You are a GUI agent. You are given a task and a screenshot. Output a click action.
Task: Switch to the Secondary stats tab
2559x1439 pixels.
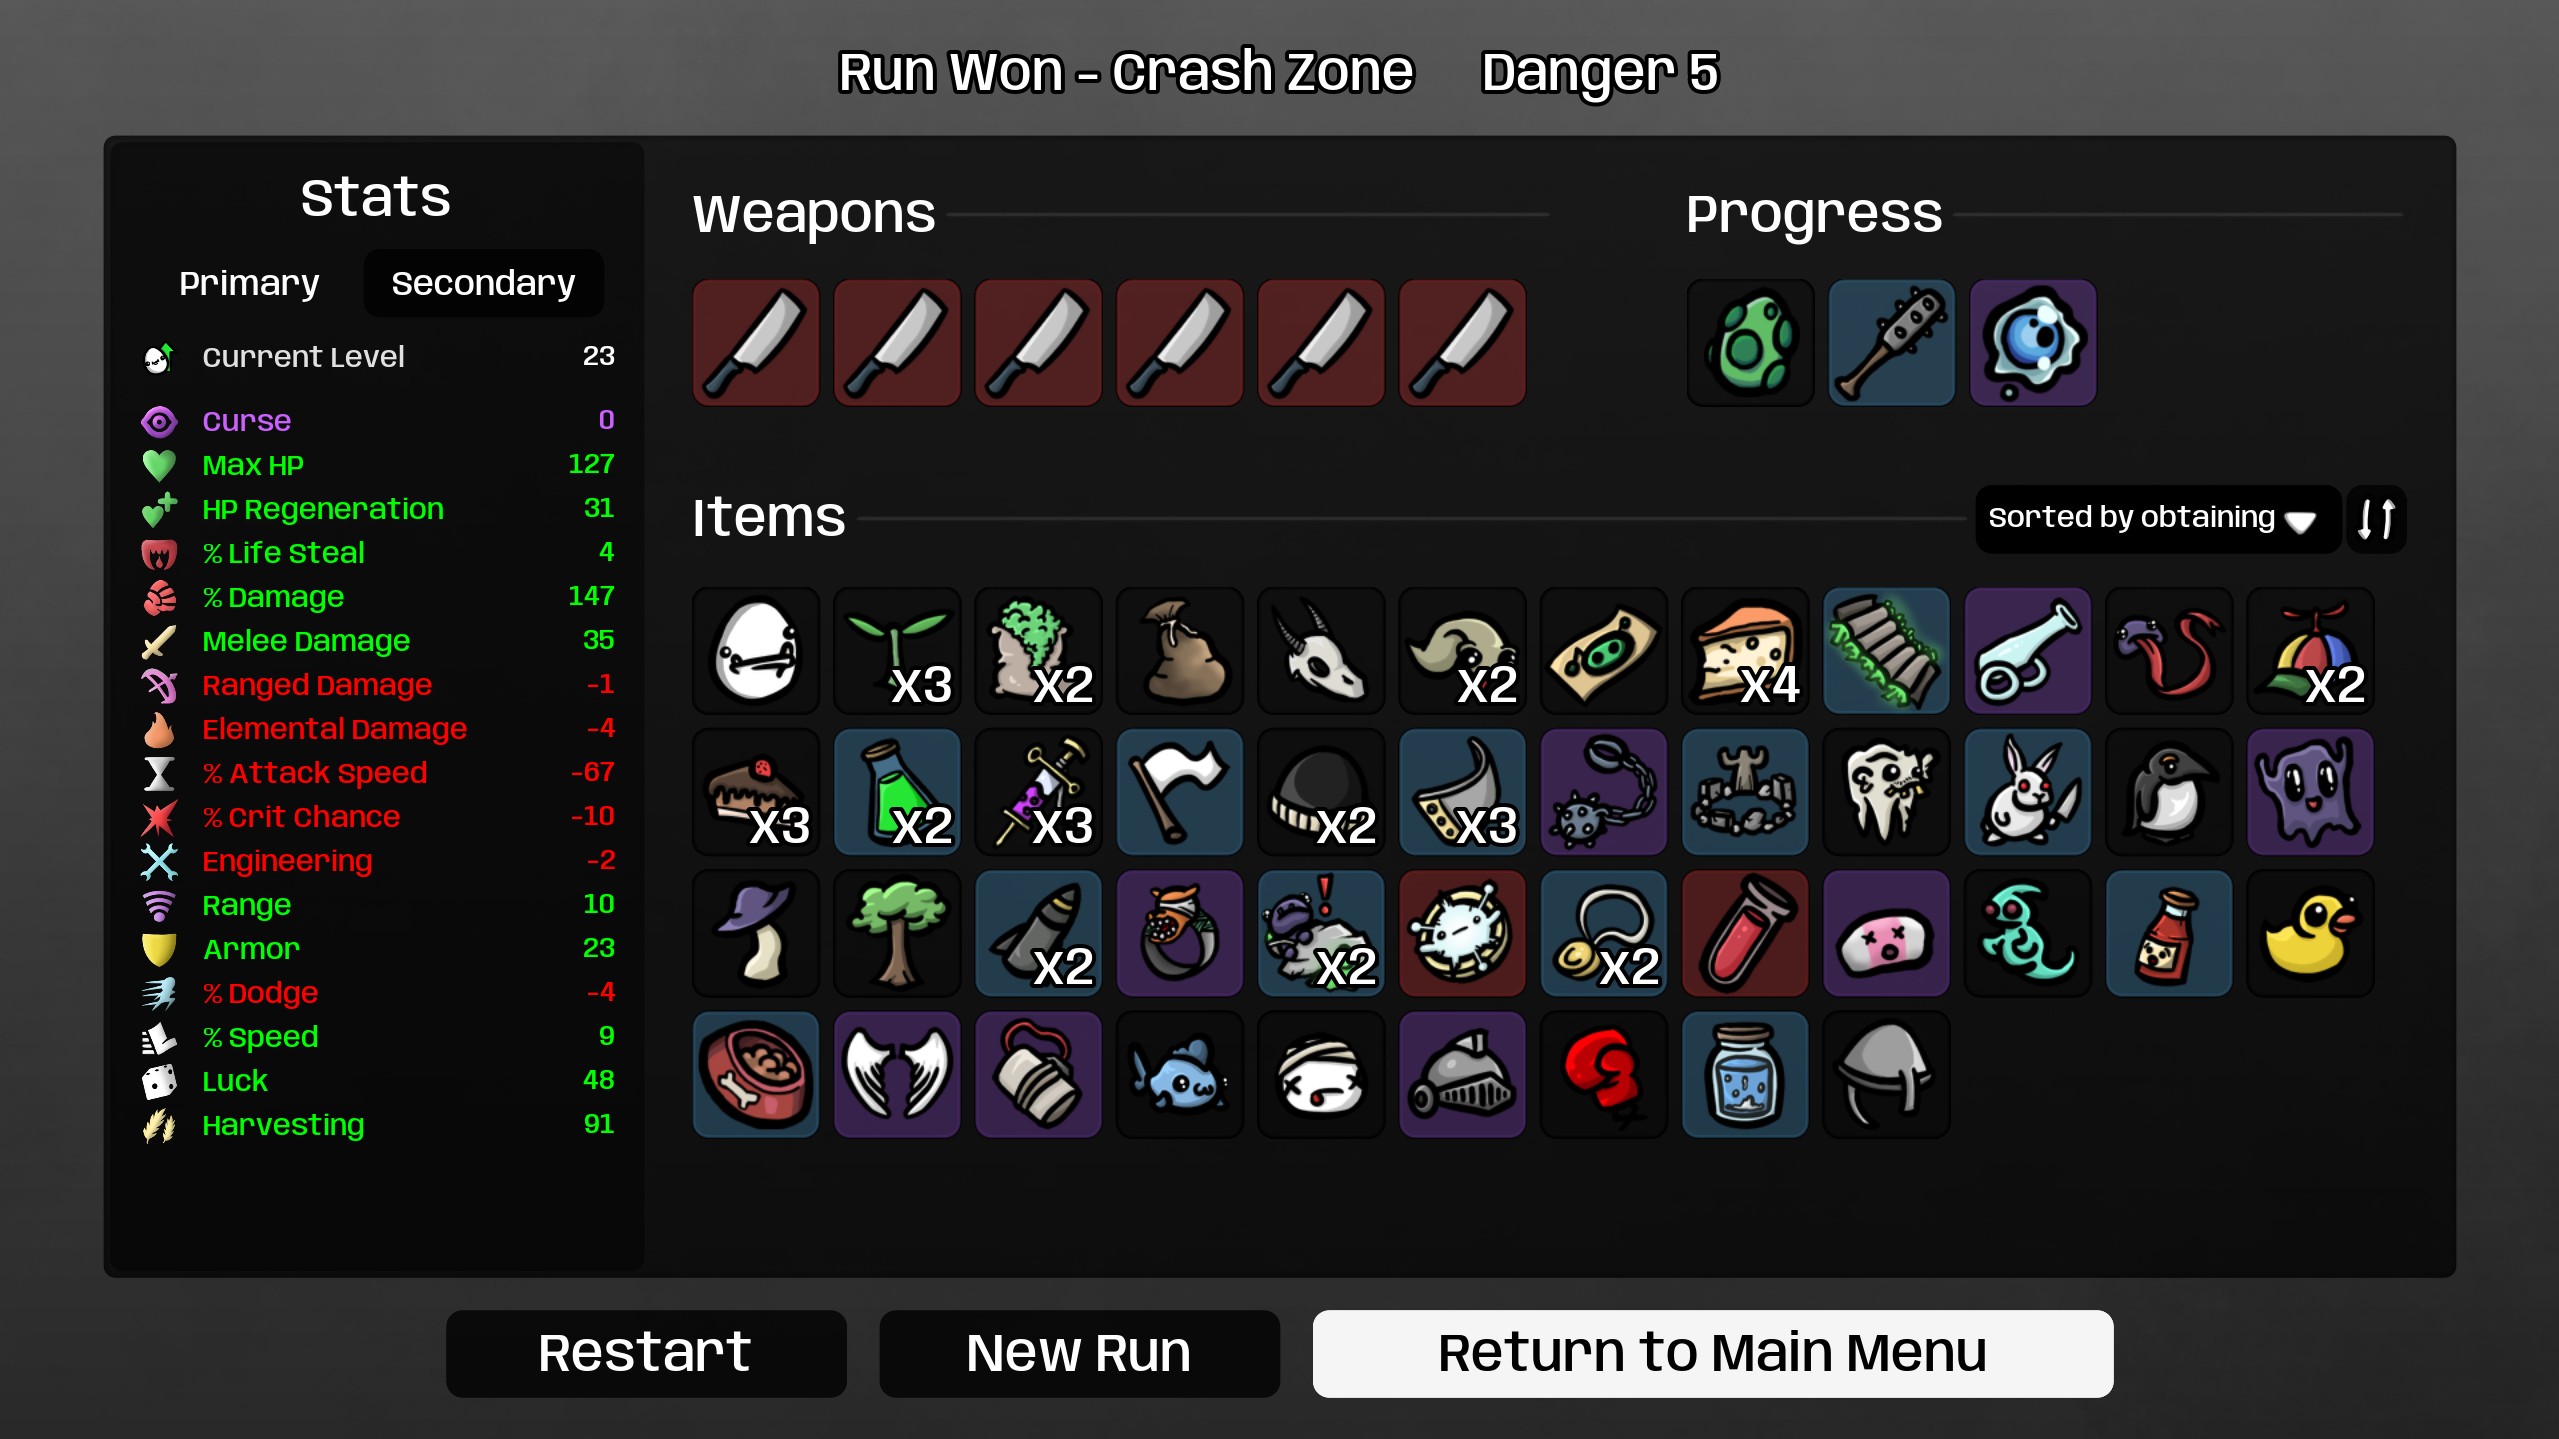click(x=483, y=283)
